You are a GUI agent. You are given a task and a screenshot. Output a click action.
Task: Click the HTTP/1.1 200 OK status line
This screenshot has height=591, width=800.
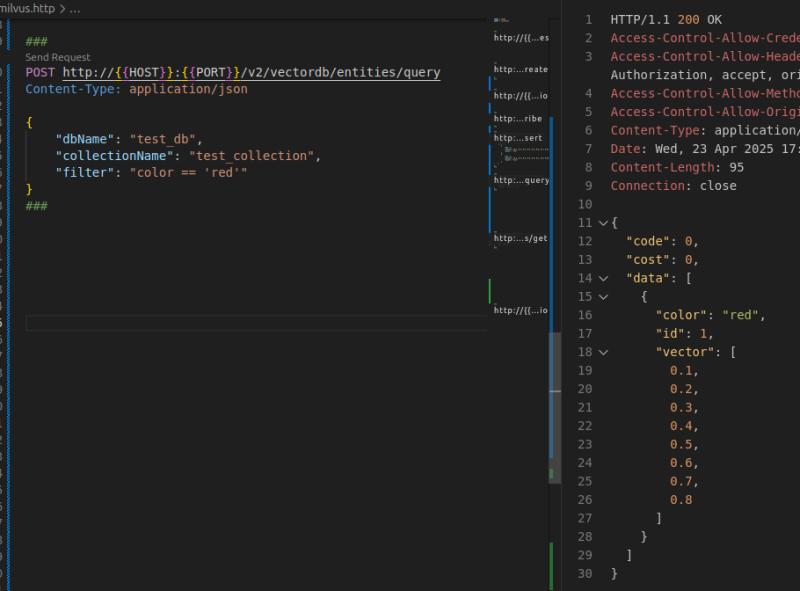[666, 19]
